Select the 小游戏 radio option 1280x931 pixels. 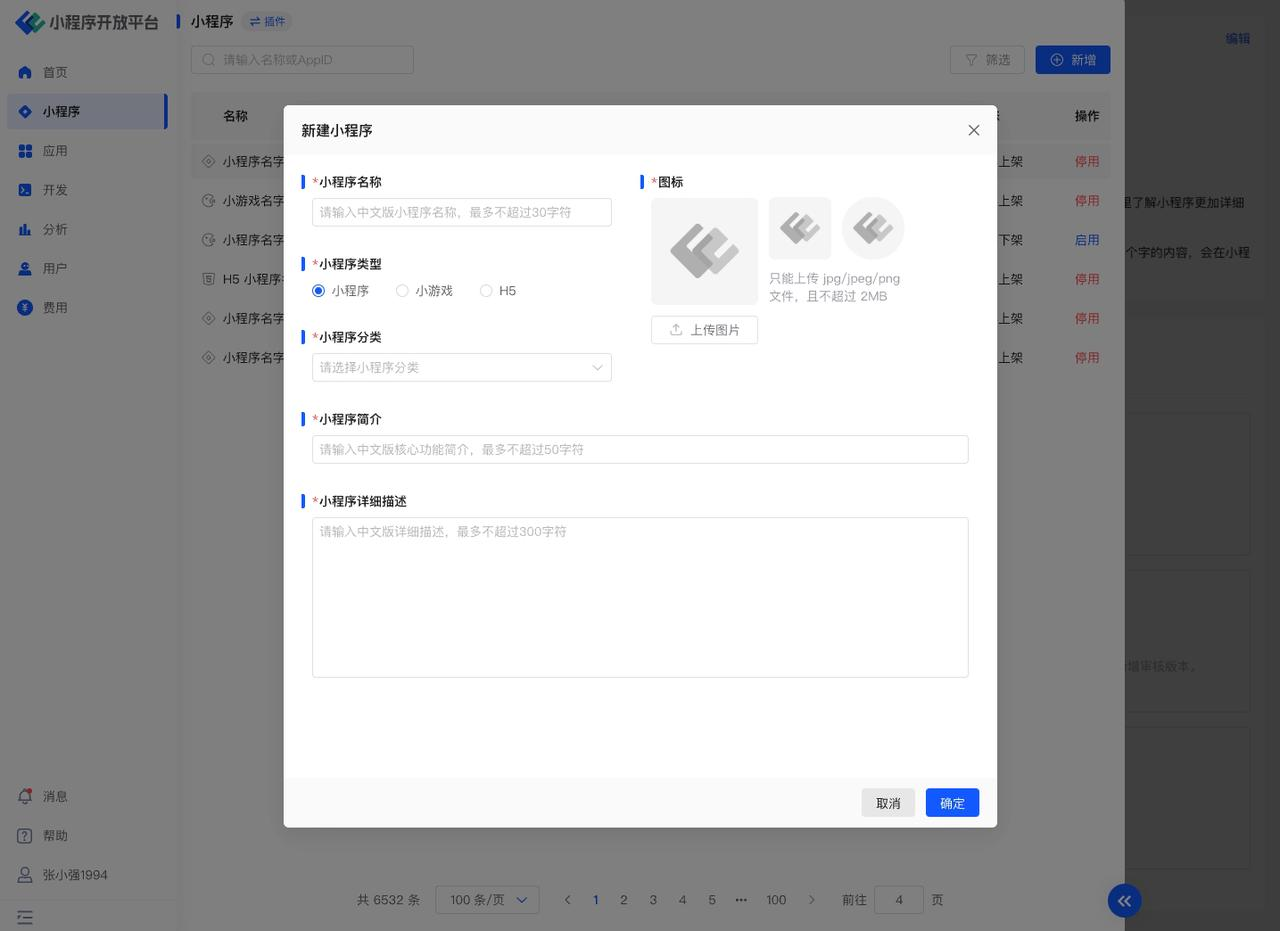click(402, 291)
